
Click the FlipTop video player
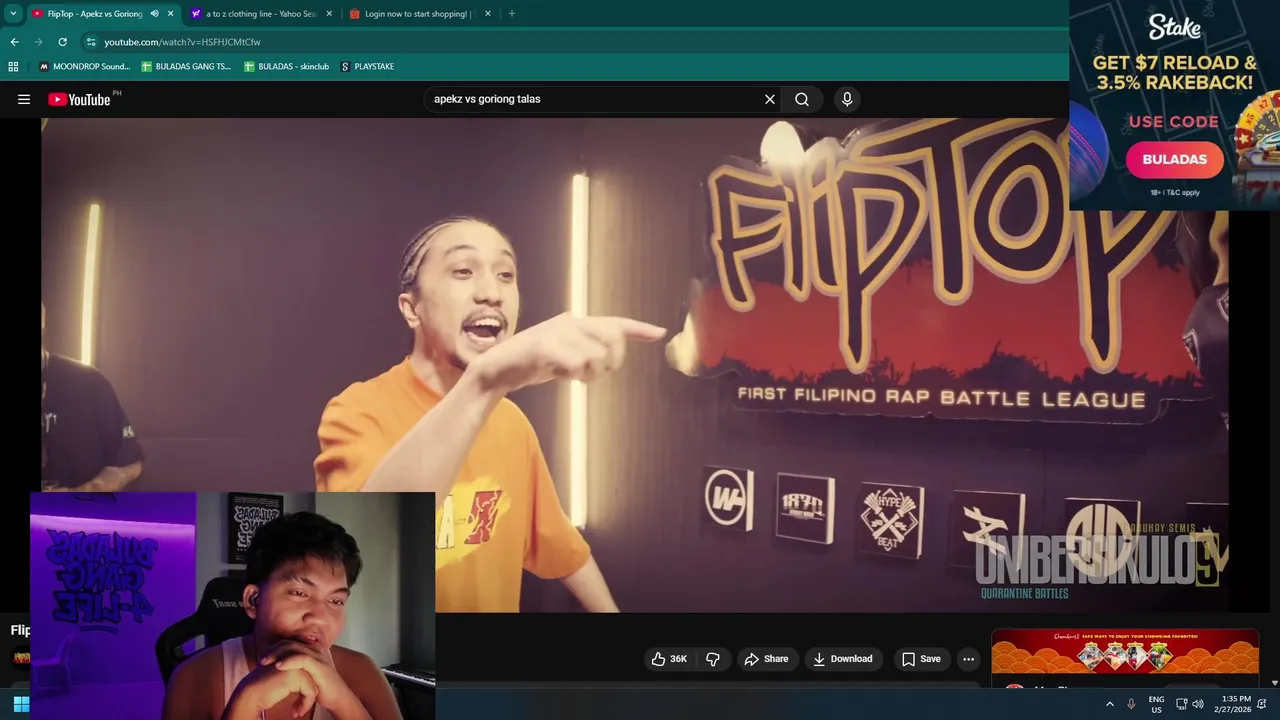(x=634, y=365)
